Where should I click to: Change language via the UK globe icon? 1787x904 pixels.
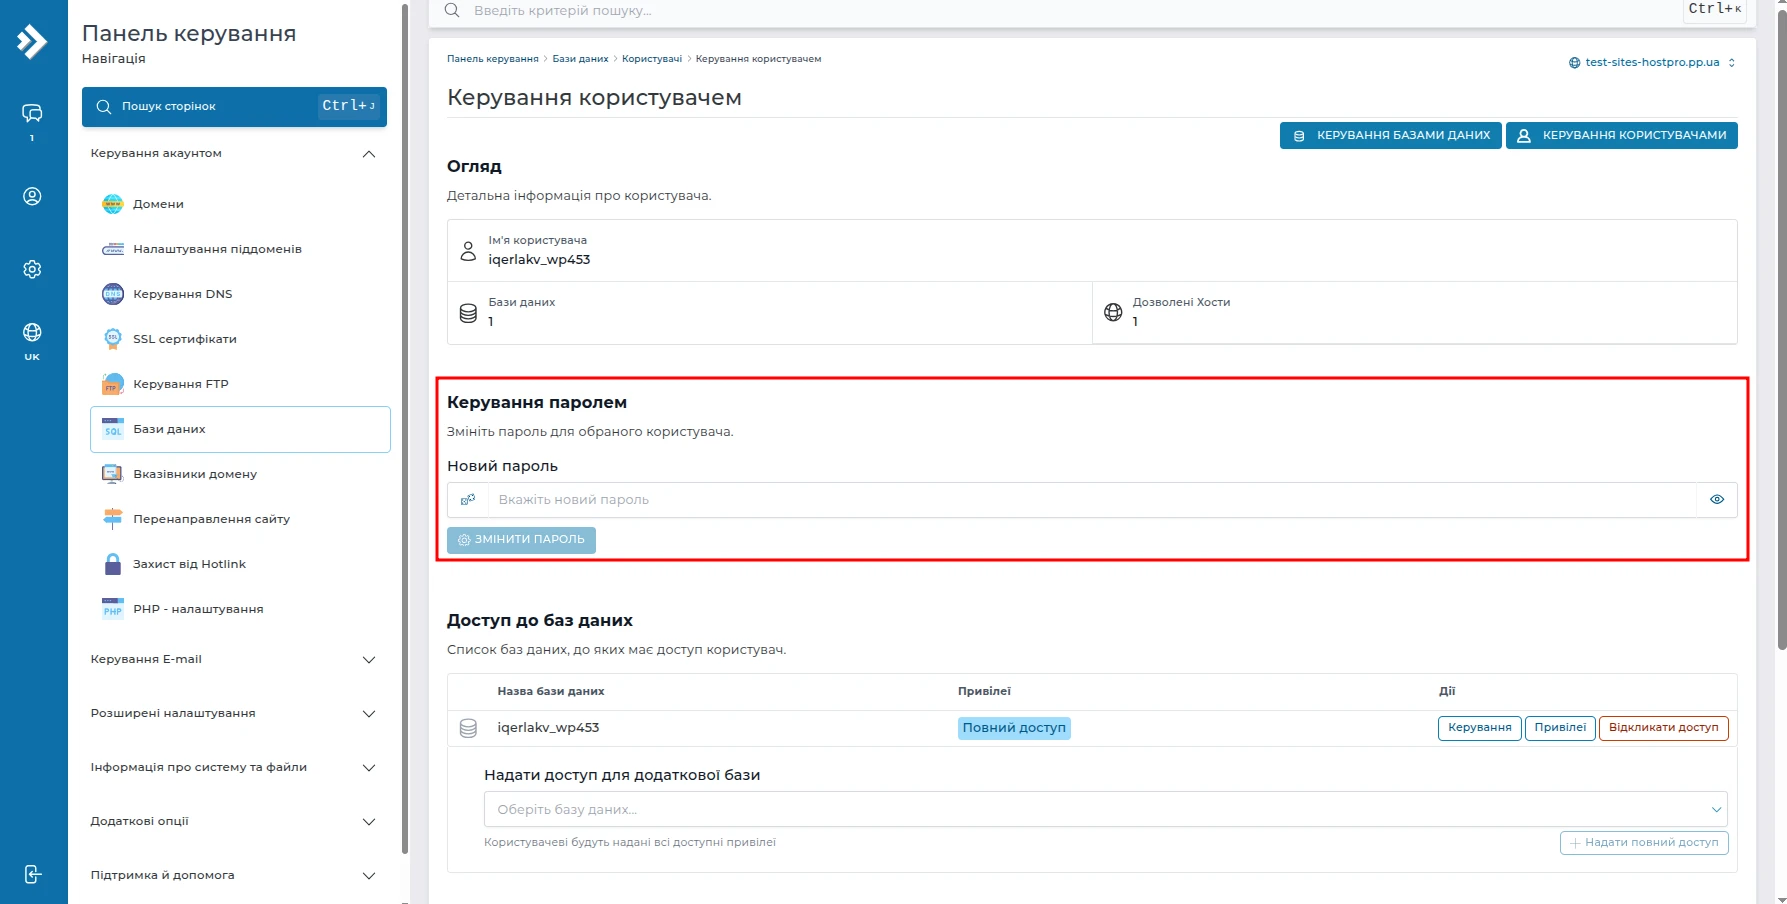click(x=32, y=332)
